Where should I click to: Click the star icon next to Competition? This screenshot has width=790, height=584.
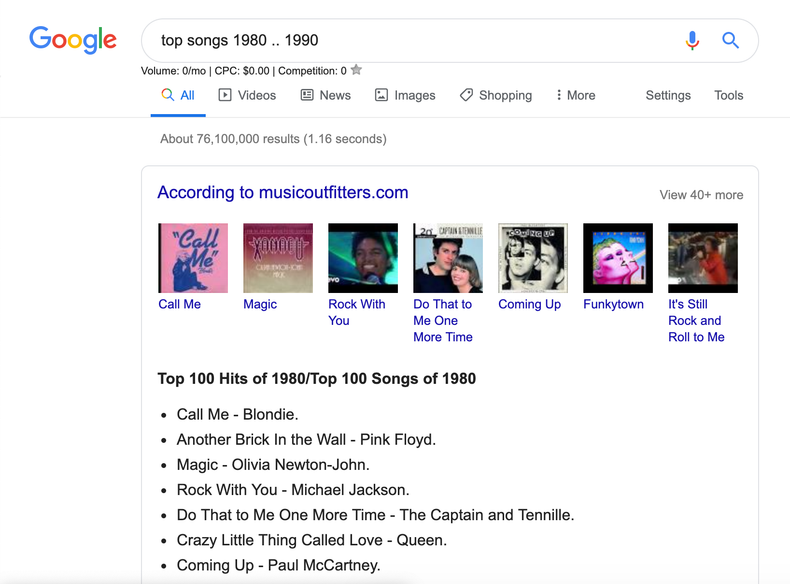tap(356, 70)
